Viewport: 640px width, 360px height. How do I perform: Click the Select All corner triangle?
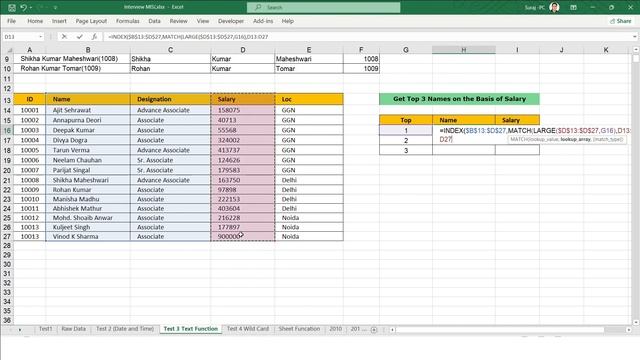click(x=9, y=50)
